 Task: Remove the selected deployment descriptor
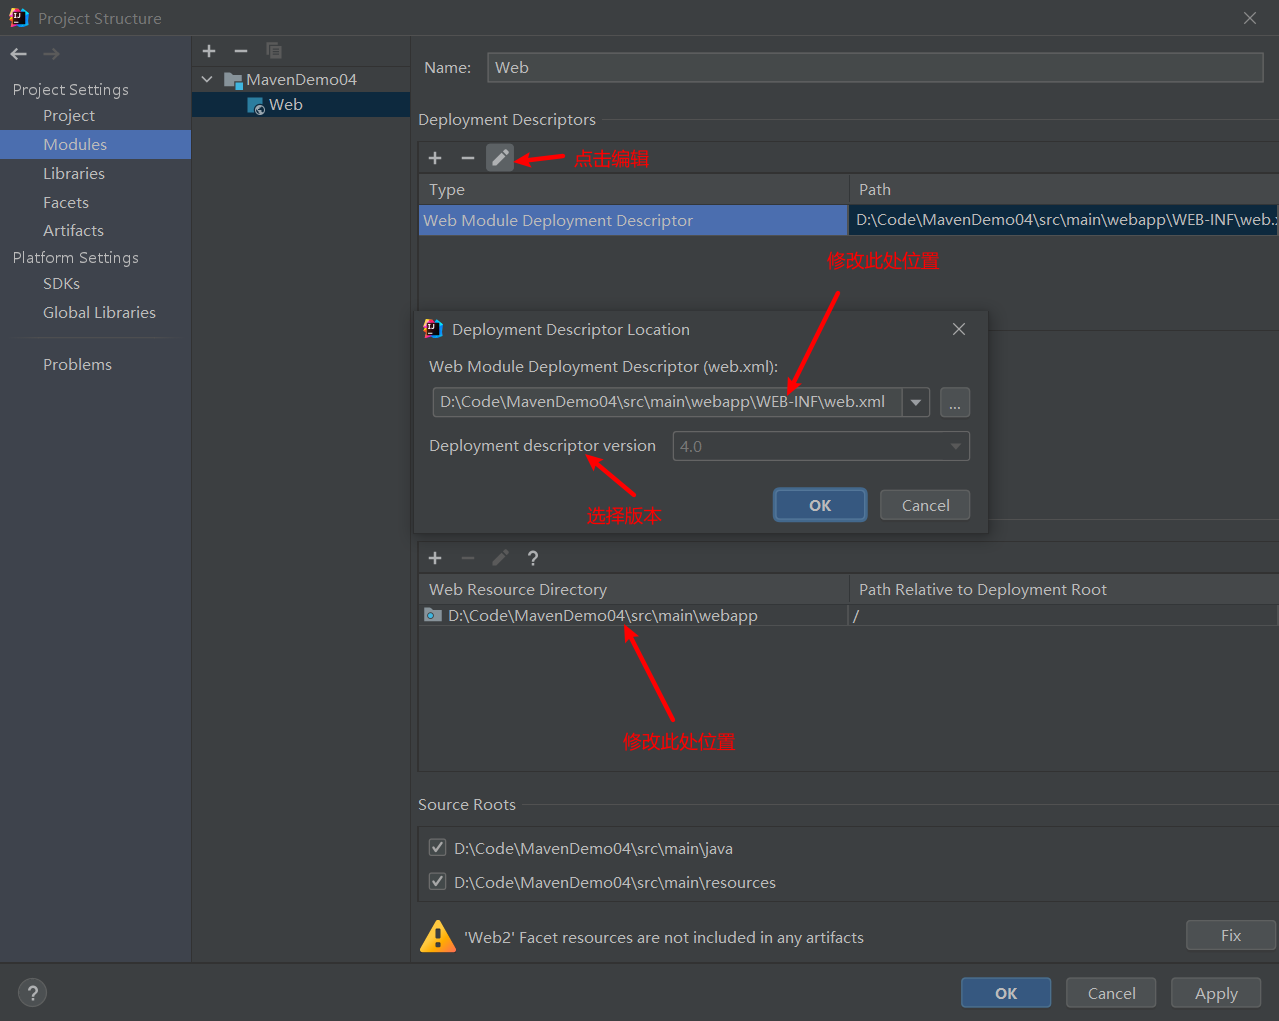click(x=467, y=158)
